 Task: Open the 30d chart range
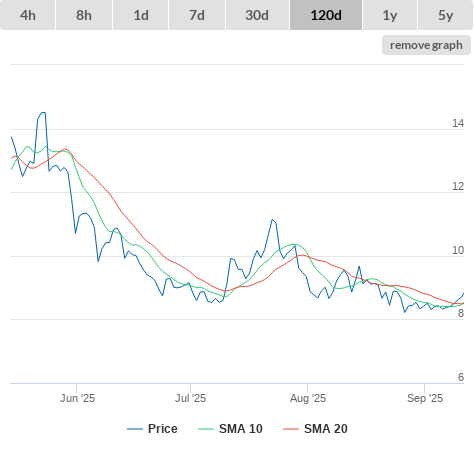[257, 15]
